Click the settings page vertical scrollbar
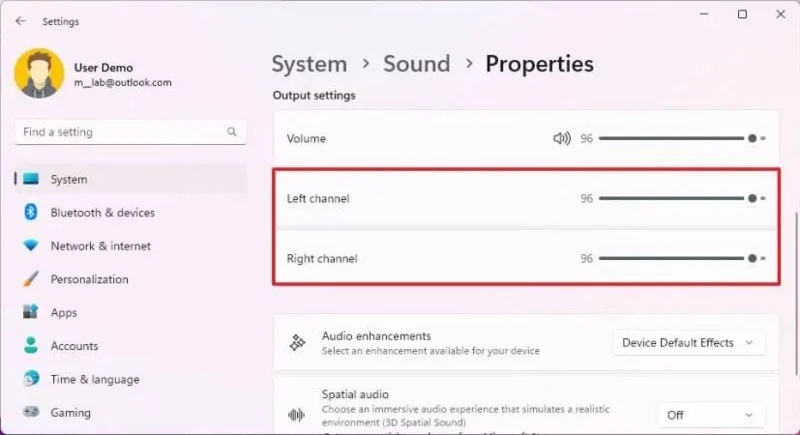This screenshot has width=800, height=435. coord(795,294)
